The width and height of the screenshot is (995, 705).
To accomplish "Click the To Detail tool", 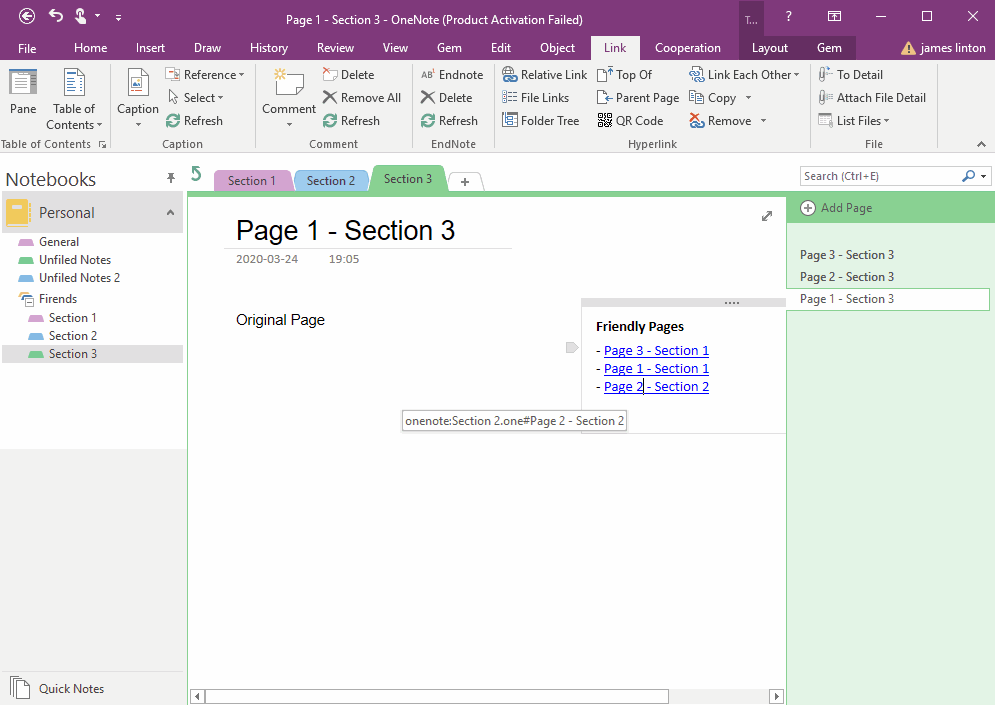I will coord(850,75).
